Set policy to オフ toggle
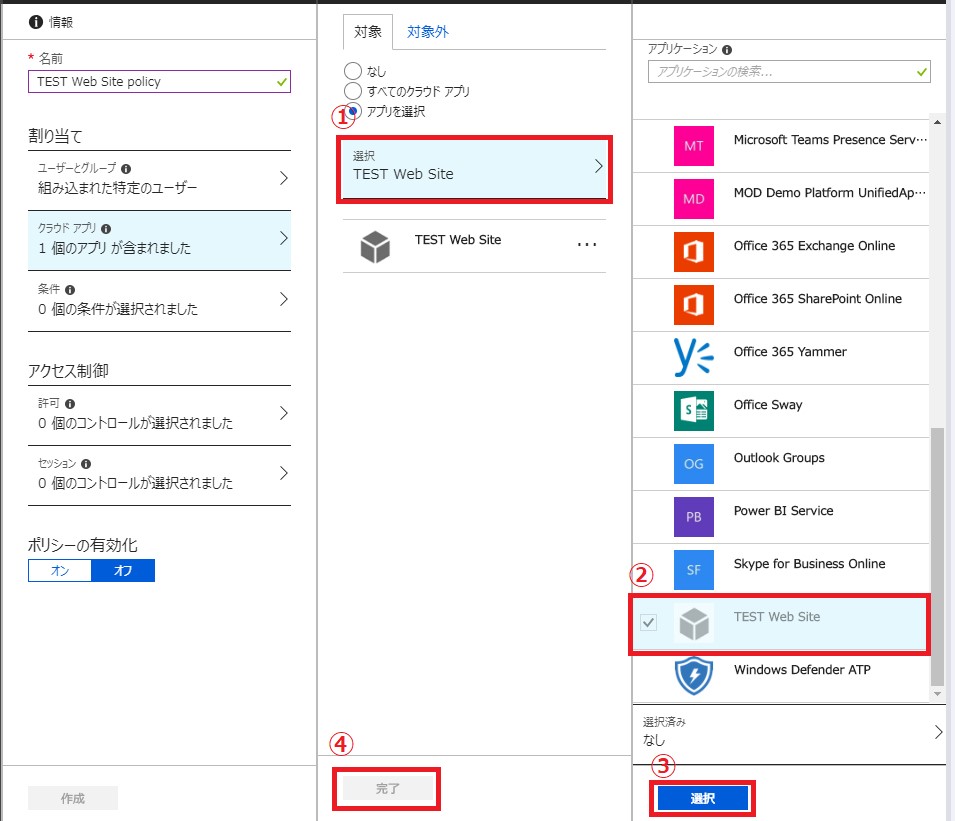The height and width of the screenshot is (821, 955). point(123,571)
